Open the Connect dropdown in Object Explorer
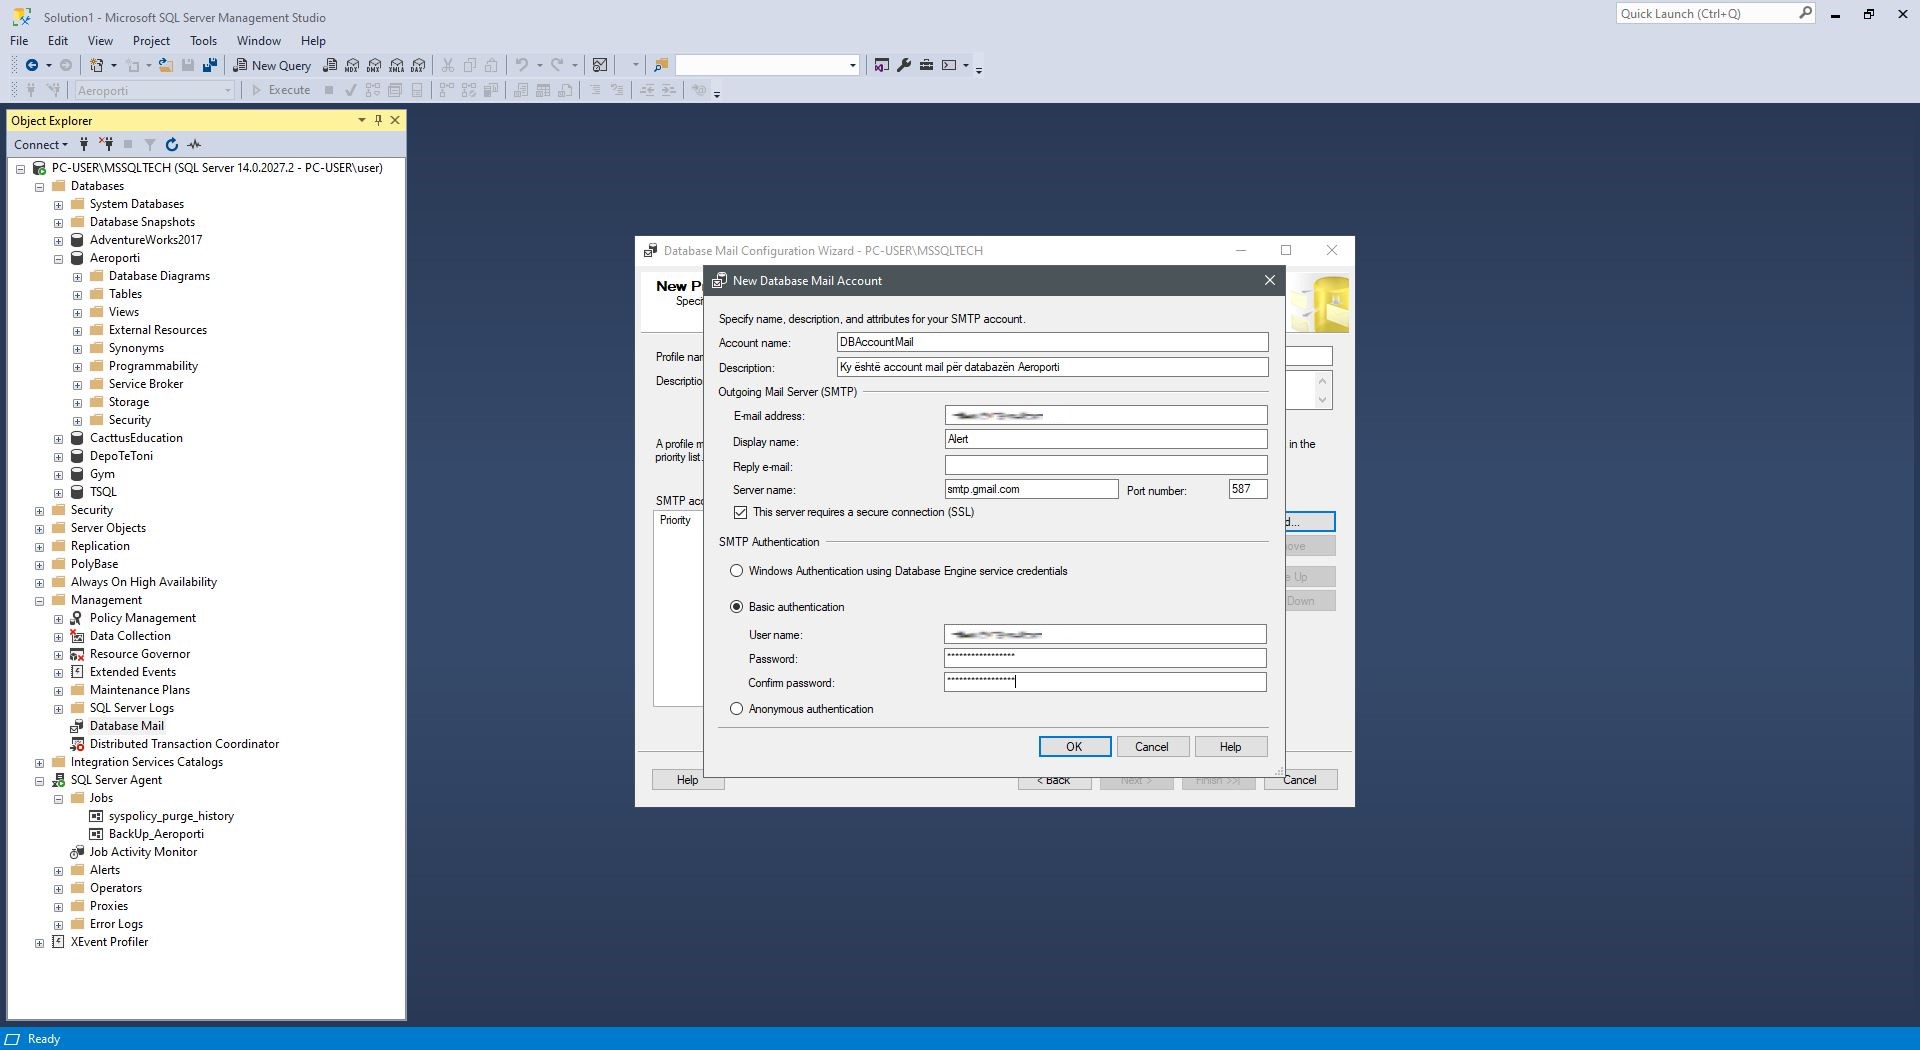 tap(41, 144)
